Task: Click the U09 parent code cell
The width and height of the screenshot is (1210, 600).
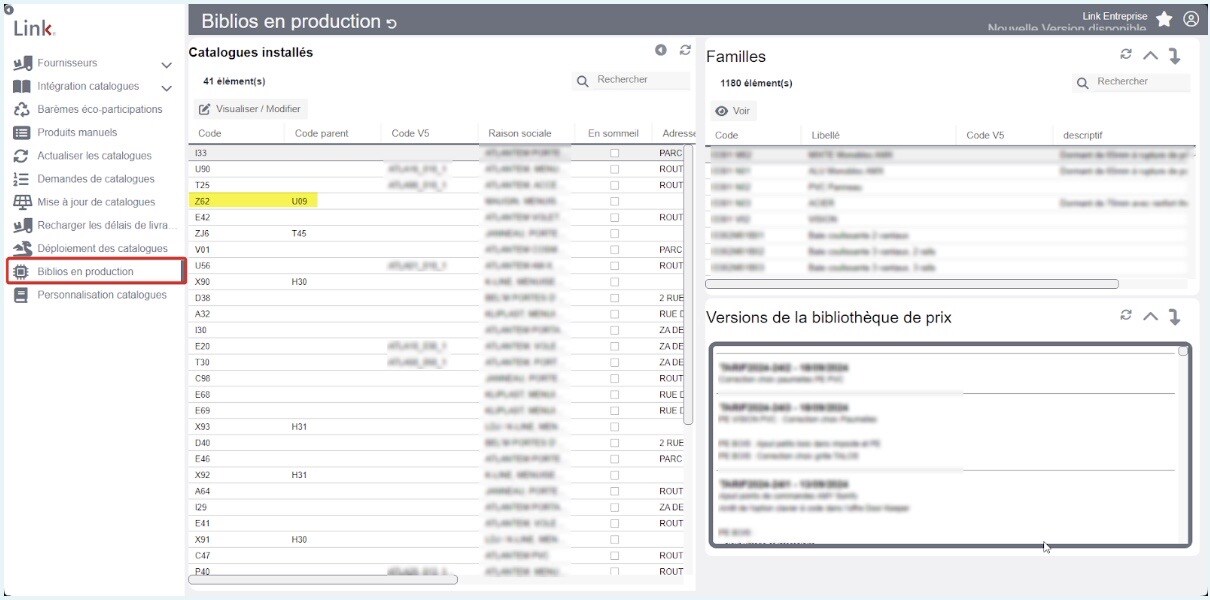Action: click(x=302, y=201)
